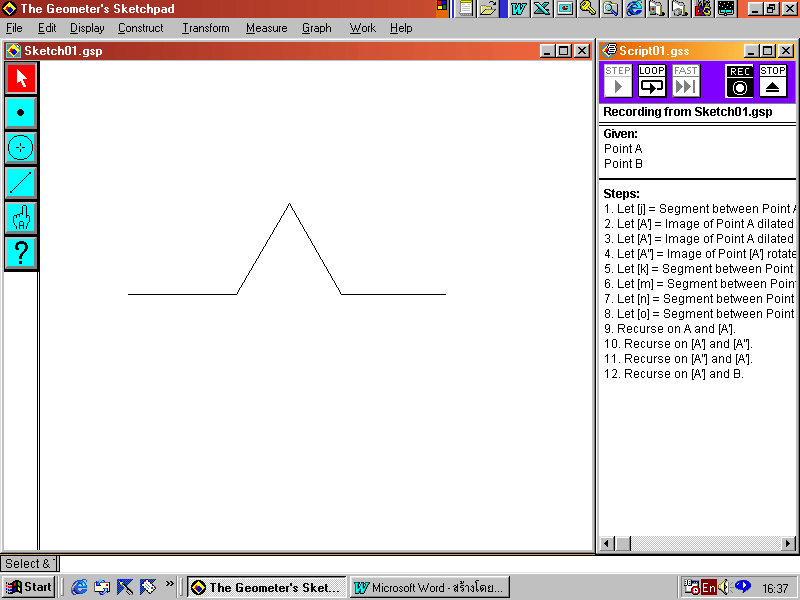Image resolution: width=800 pixels, height=600 pixels.
Task: Open the Graph menu
Action: coord(317,28)
